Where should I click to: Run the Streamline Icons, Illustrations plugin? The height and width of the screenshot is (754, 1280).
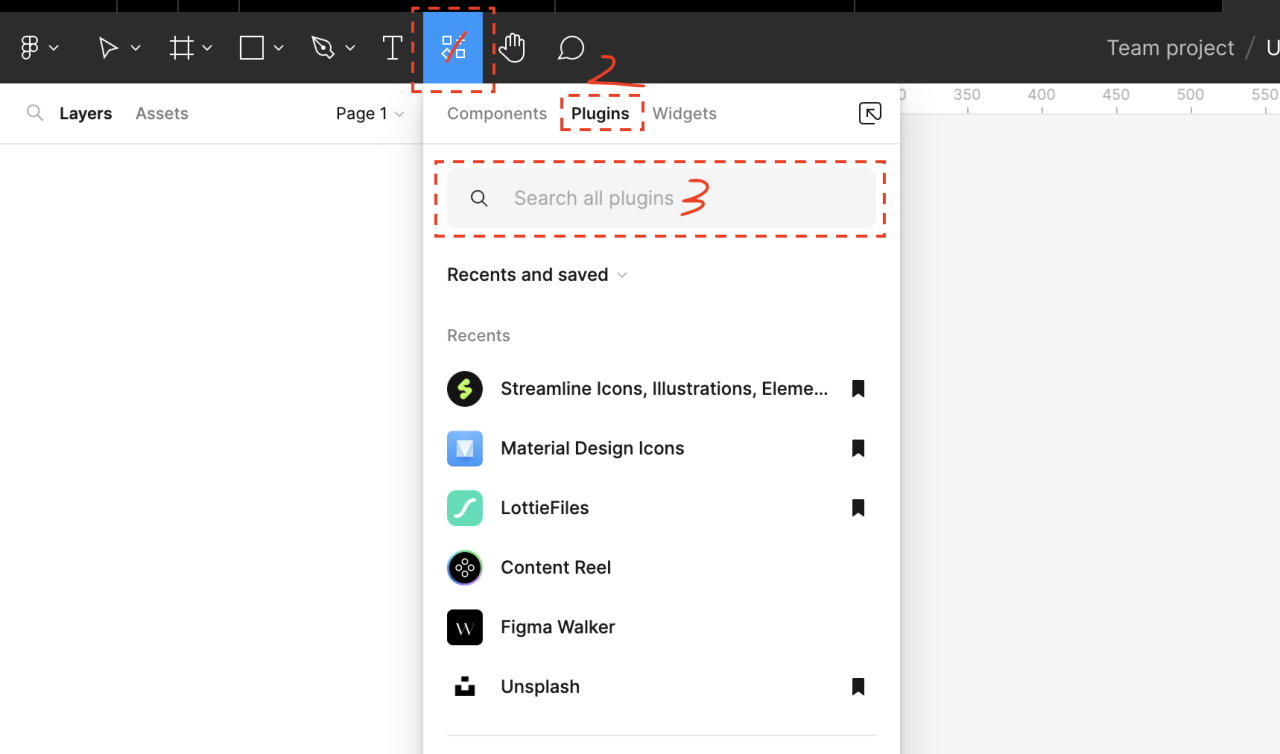click(x=664, y=389)
